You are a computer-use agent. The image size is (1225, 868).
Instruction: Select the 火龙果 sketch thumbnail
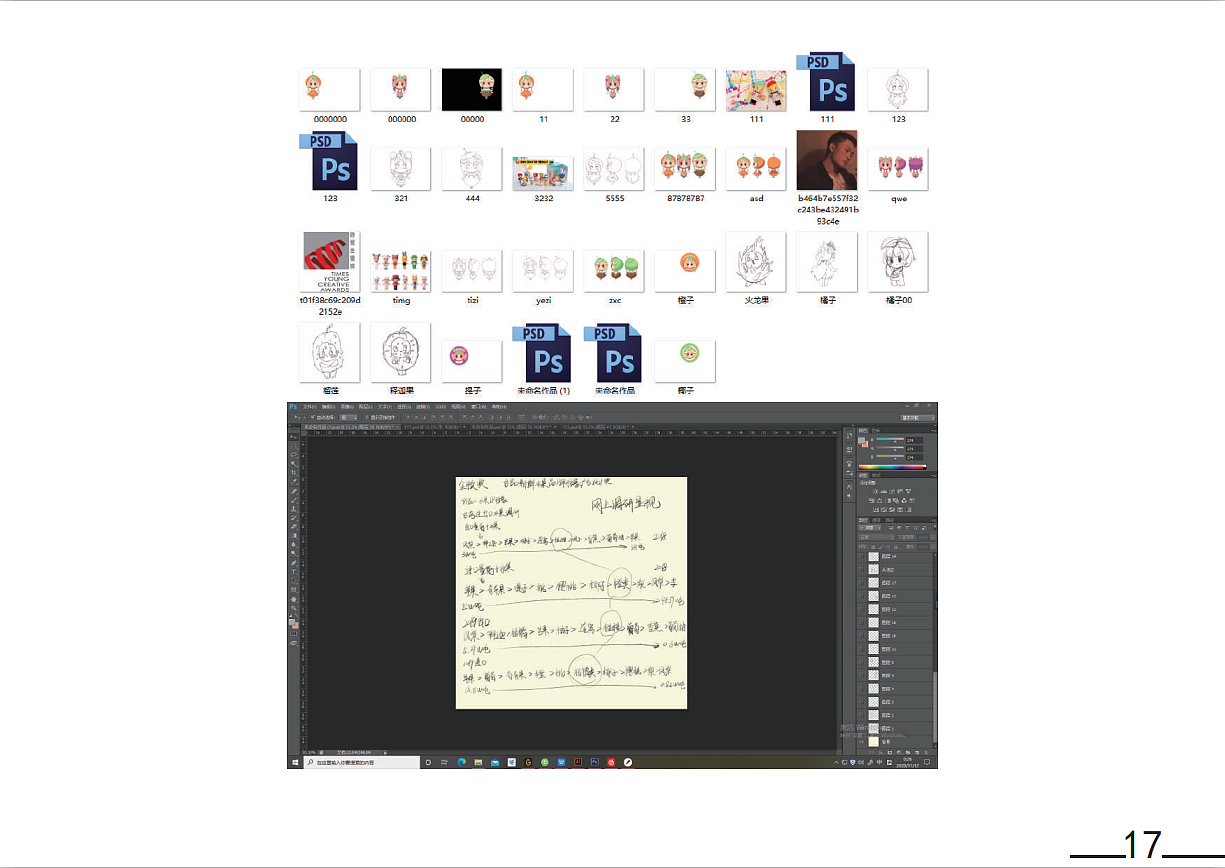tap(755, 262)
